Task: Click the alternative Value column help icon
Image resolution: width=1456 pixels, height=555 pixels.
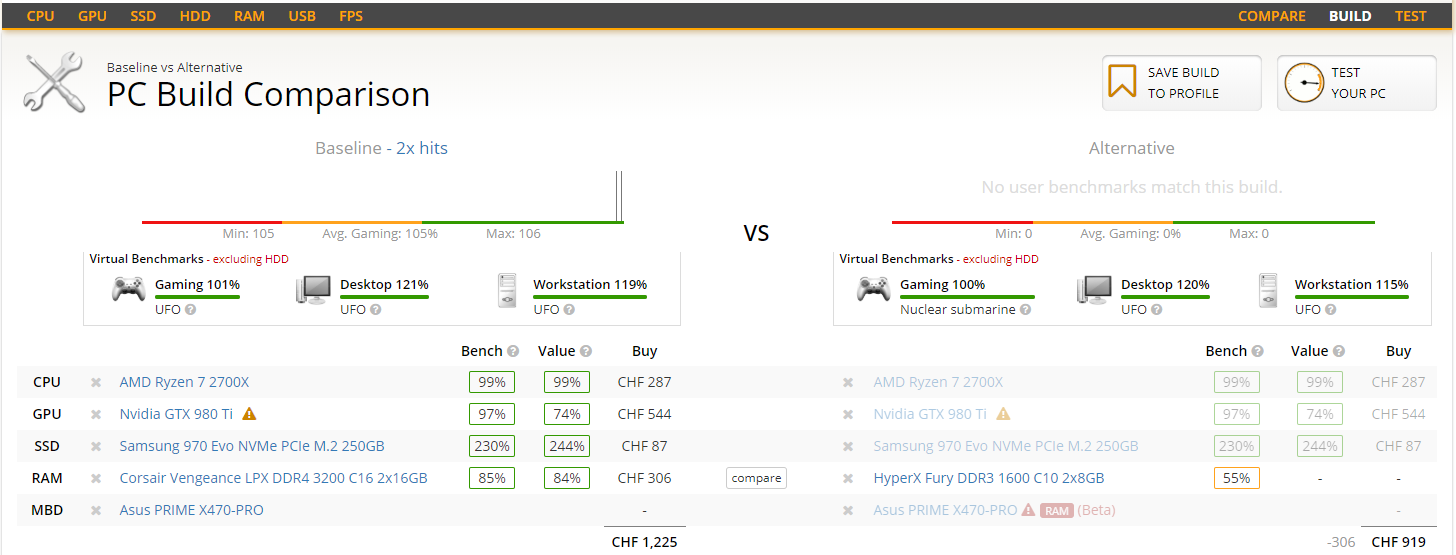Action: click(1338, 352)
